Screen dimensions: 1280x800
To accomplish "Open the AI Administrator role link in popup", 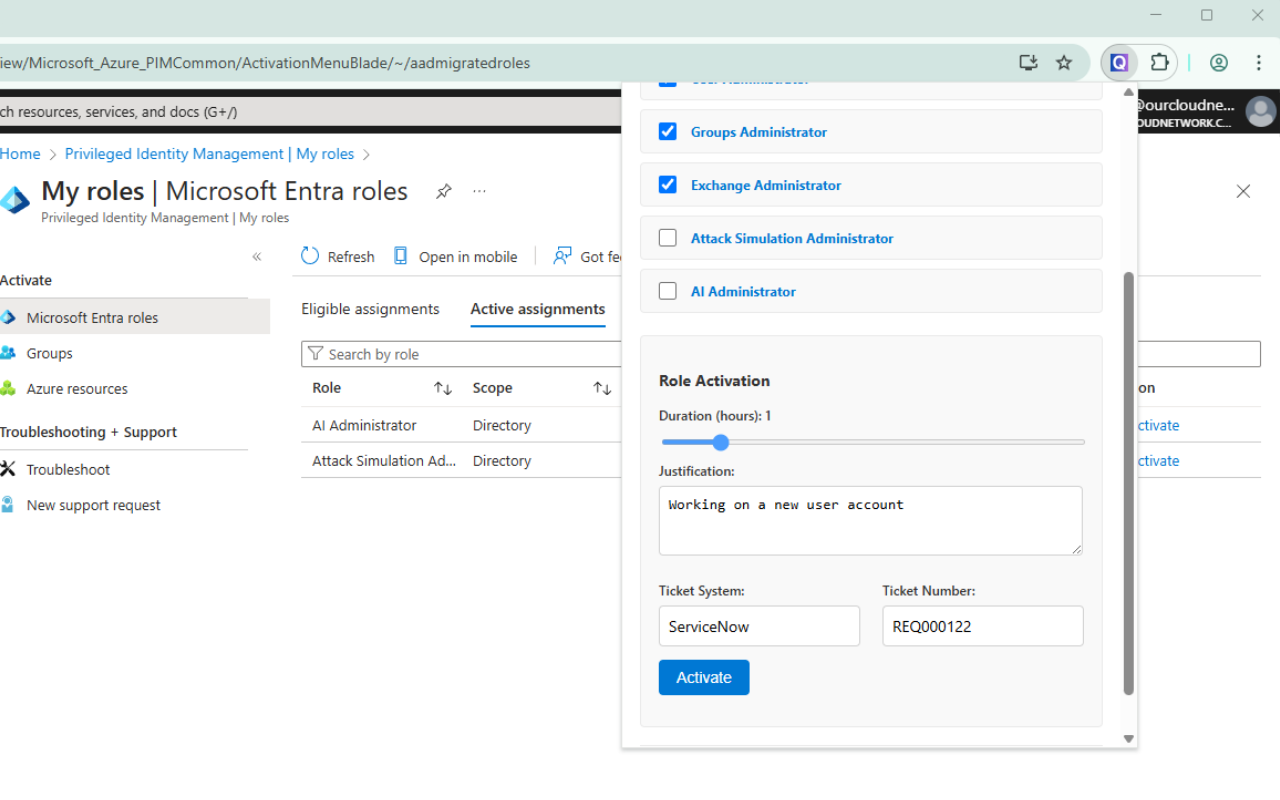I will click(743, 291).
